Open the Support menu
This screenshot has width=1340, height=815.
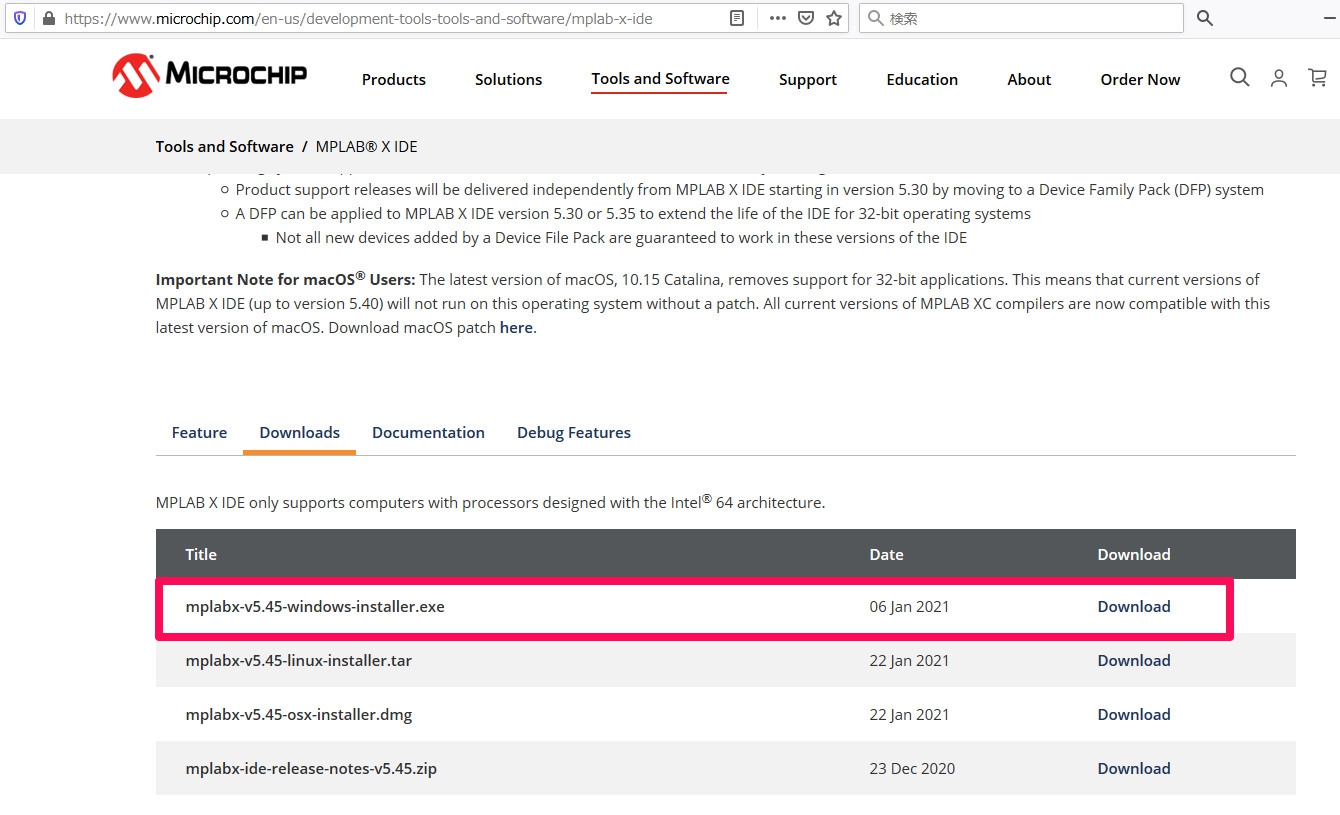click(x=808, y=79)
